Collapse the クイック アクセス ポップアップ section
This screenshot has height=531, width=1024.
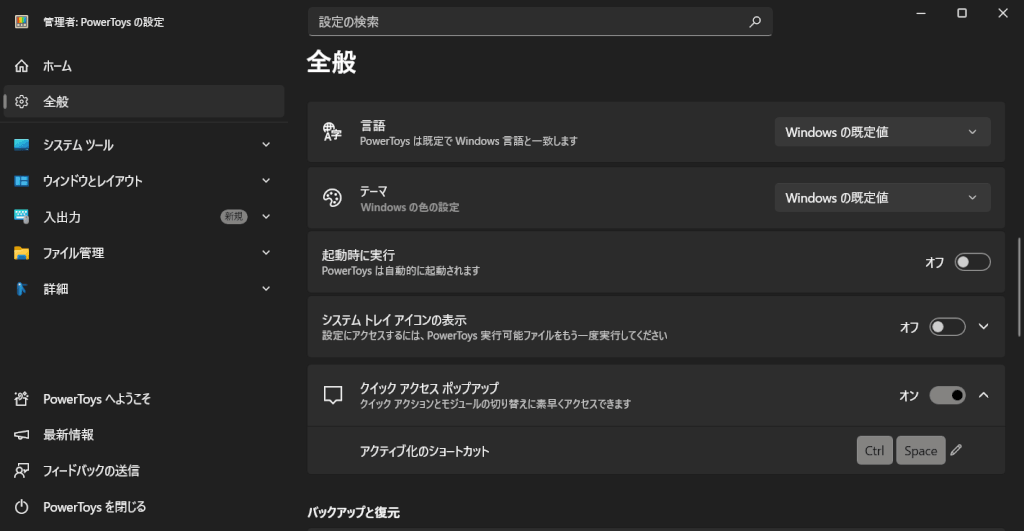point(983,395)
